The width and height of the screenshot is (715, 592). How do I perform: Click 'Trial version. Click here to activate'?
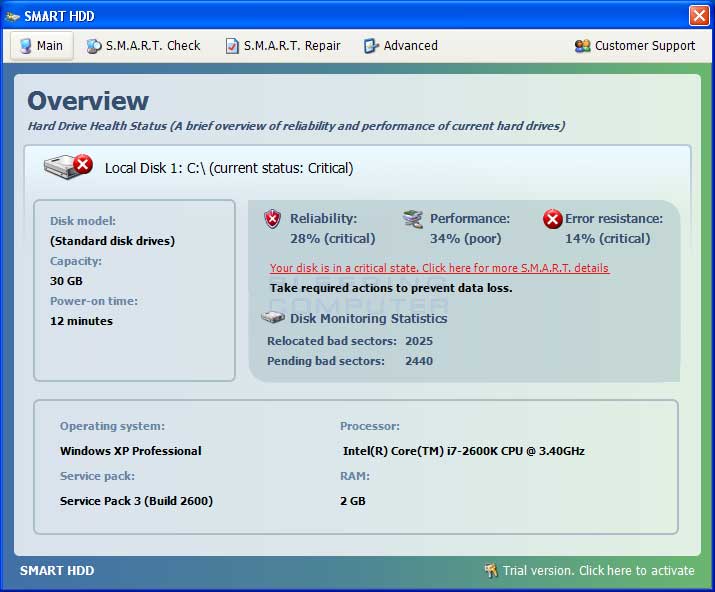pyautogui.click(x=598, y=571)
